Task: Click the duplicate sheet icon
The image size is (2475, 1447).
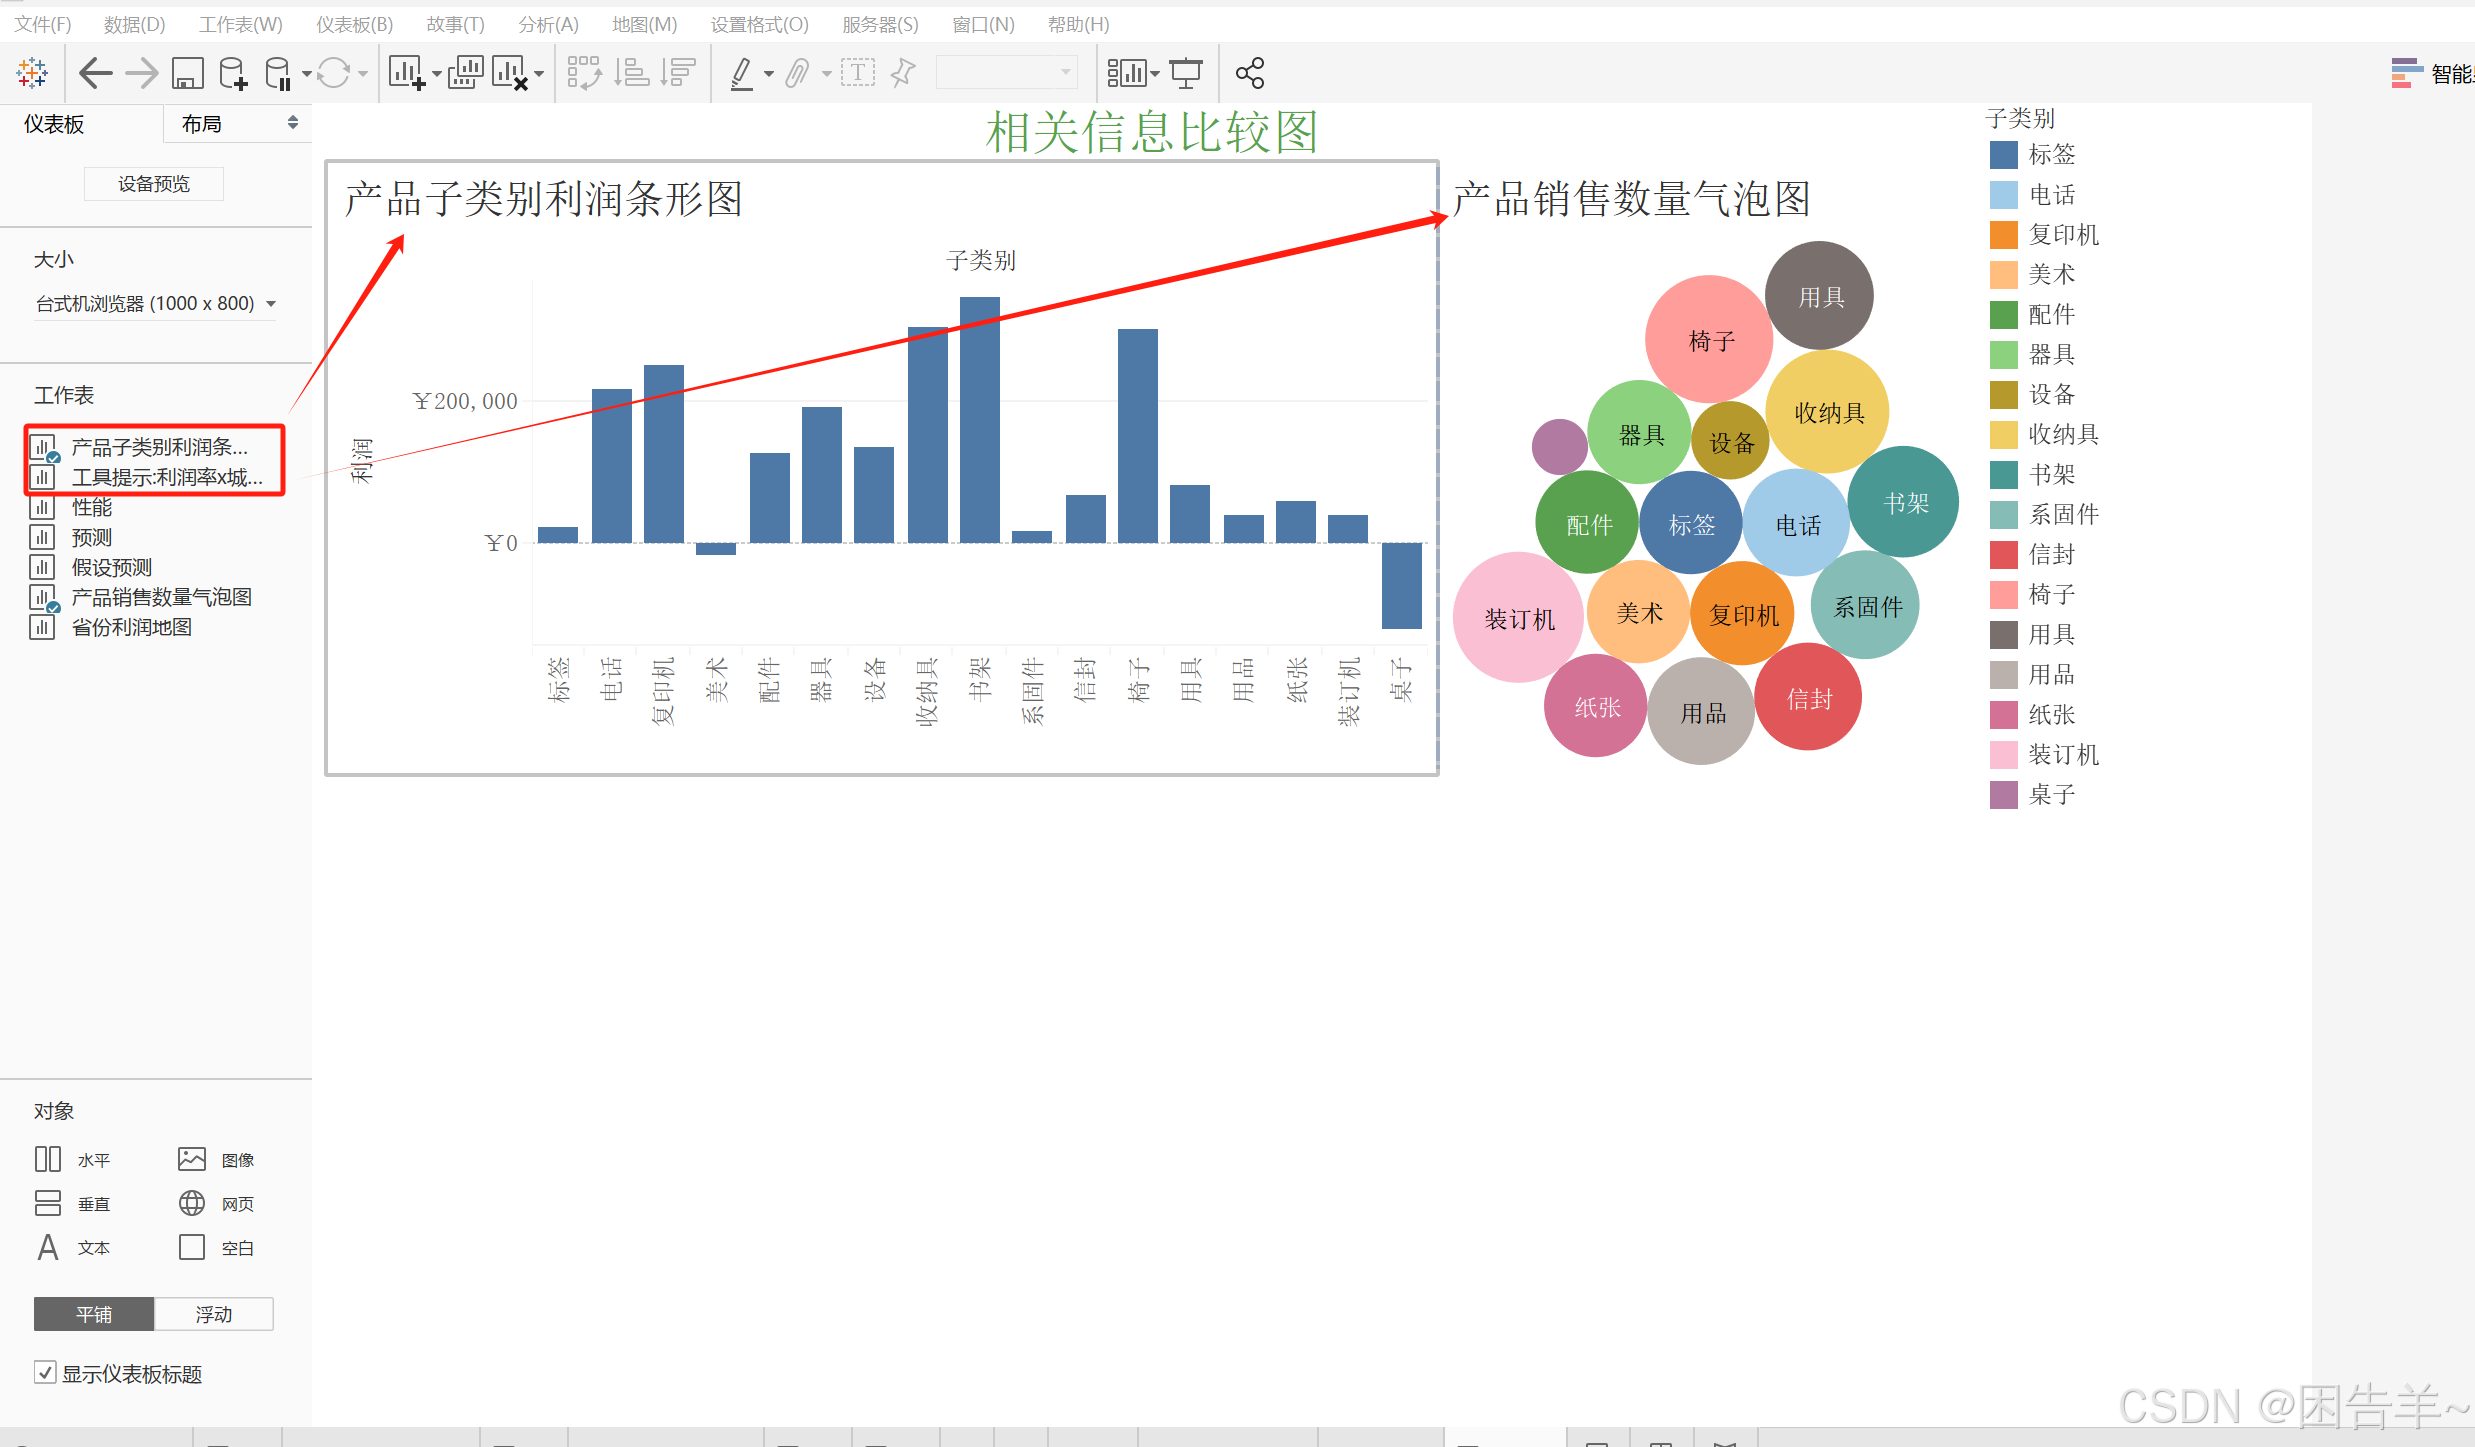Action: pos(465,72)
